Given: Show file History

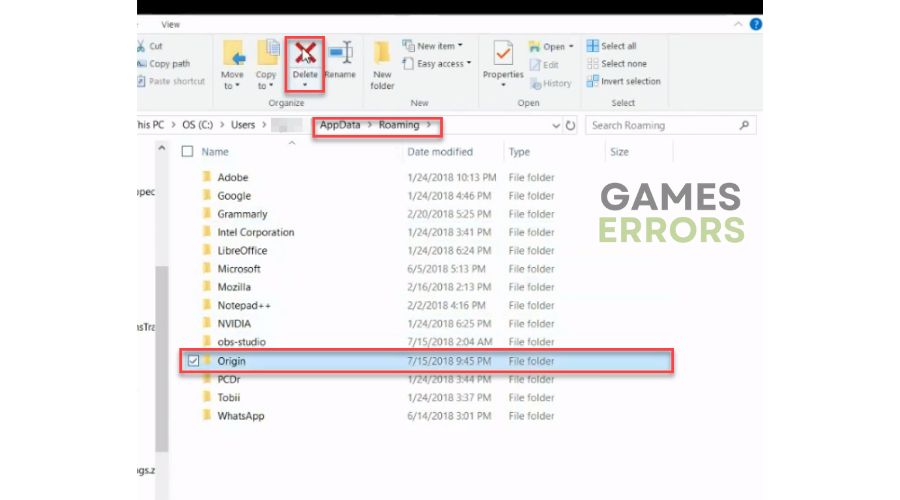Looking at the screenshot, I should (550, 84).
